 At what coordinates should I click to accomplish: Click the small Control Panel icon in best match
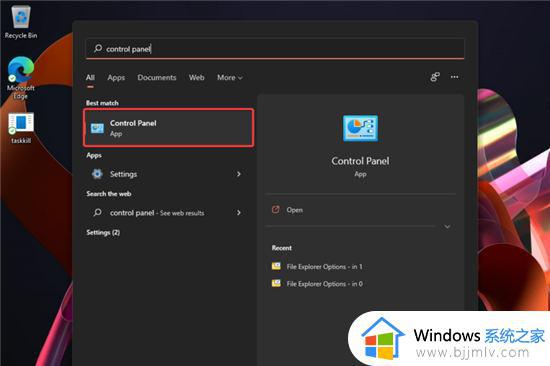97,128
